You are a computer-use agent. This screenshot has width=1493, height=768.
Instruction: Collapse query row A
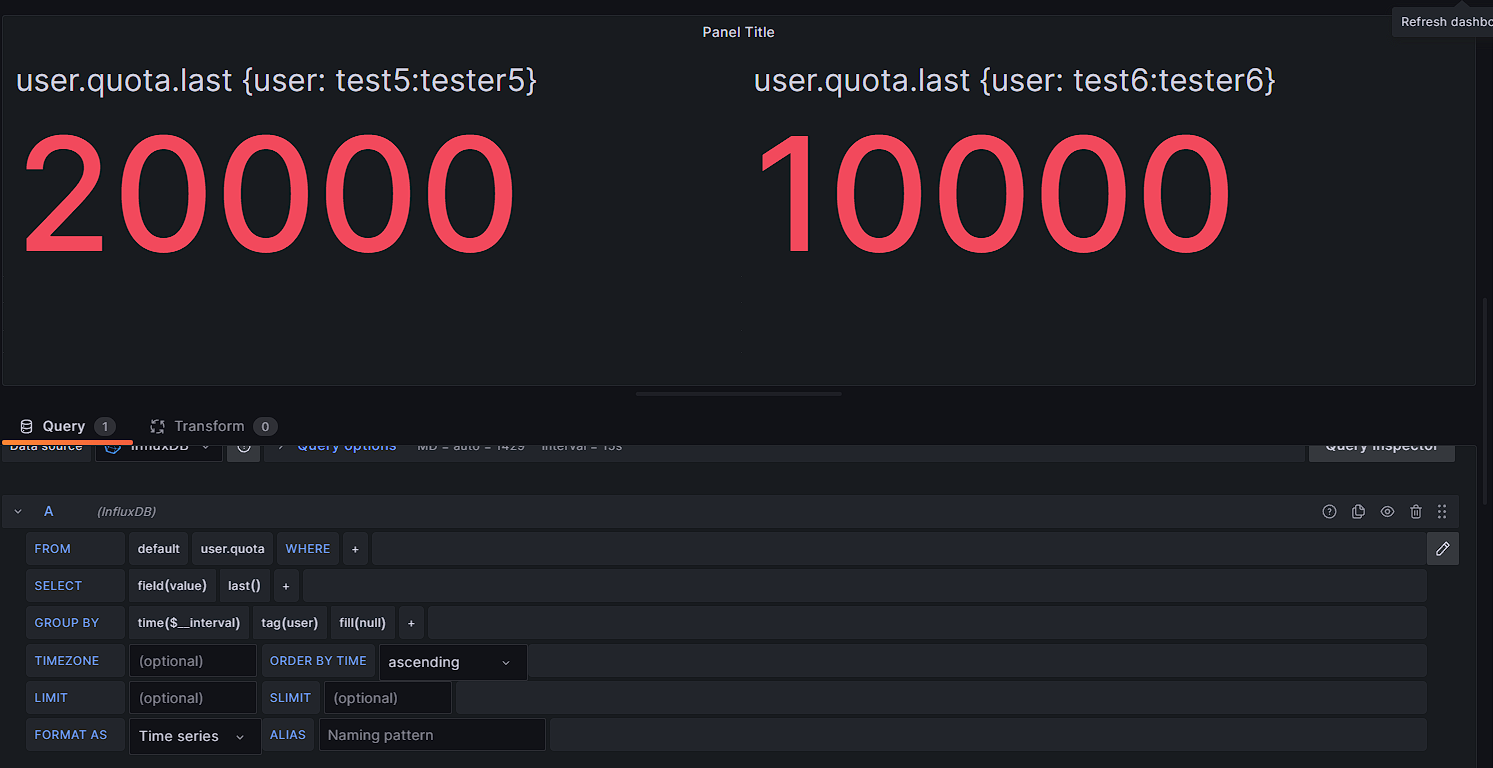coord(18,512)
